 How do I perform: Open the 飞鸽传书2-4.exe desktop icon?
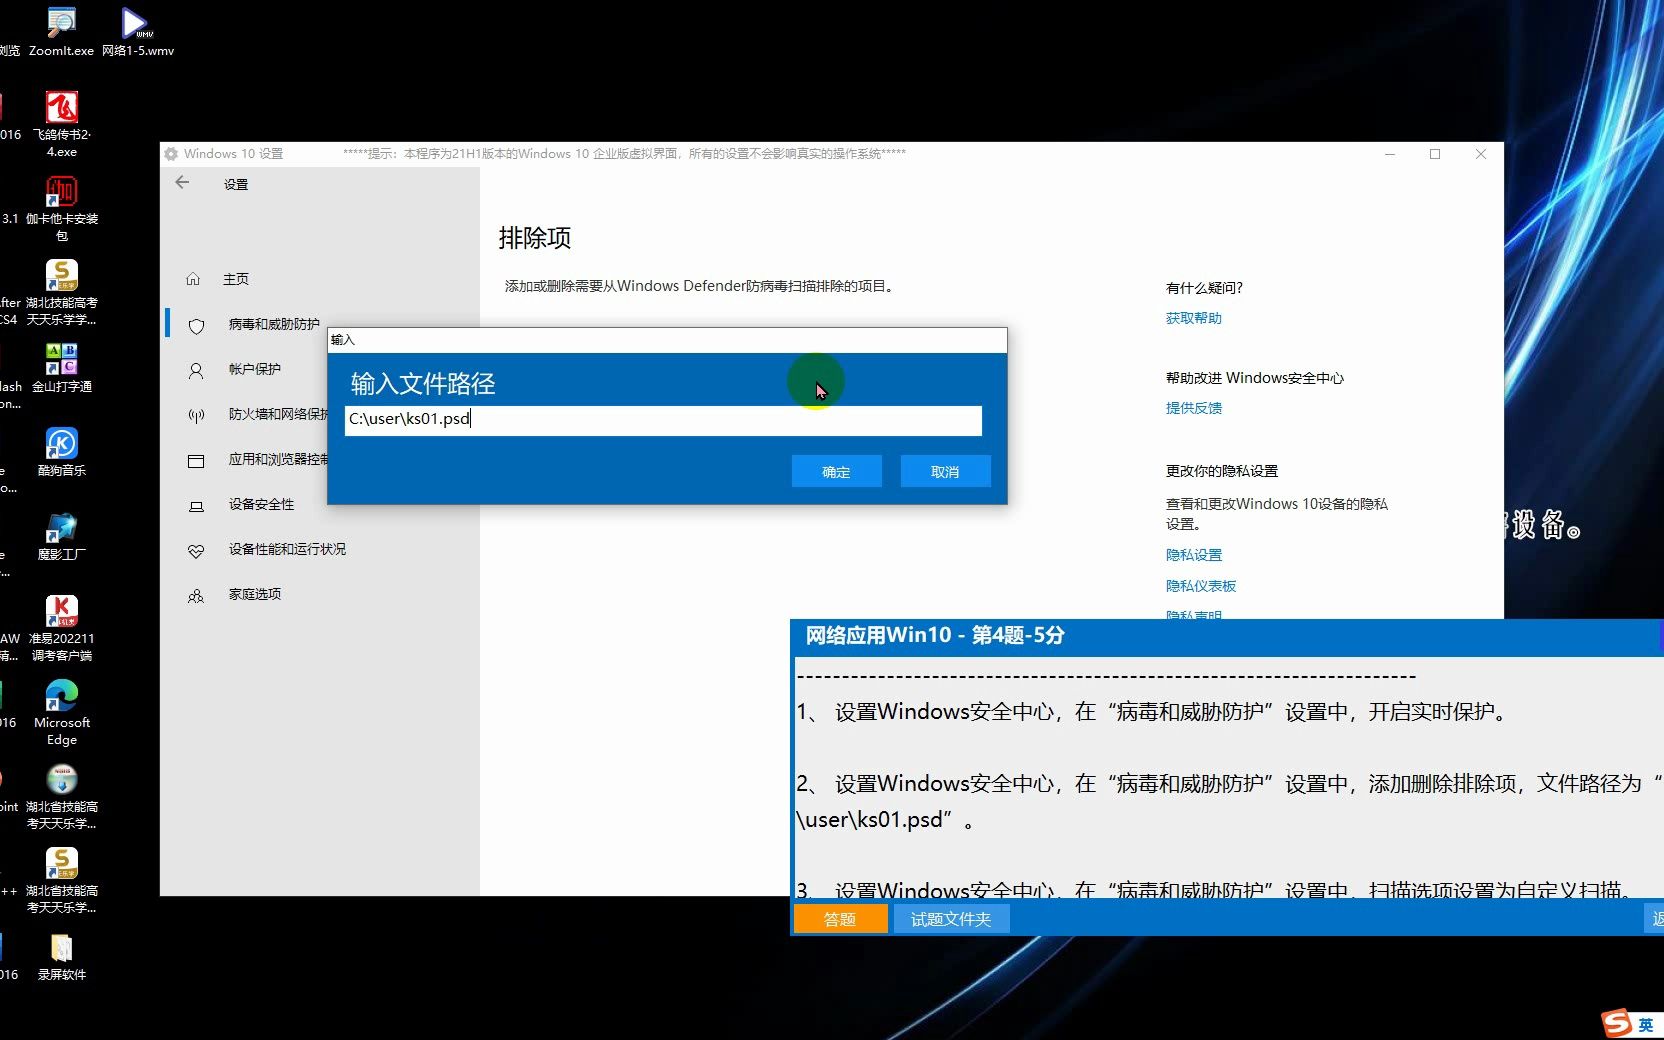pyautogui.click(x=62, y=124)
